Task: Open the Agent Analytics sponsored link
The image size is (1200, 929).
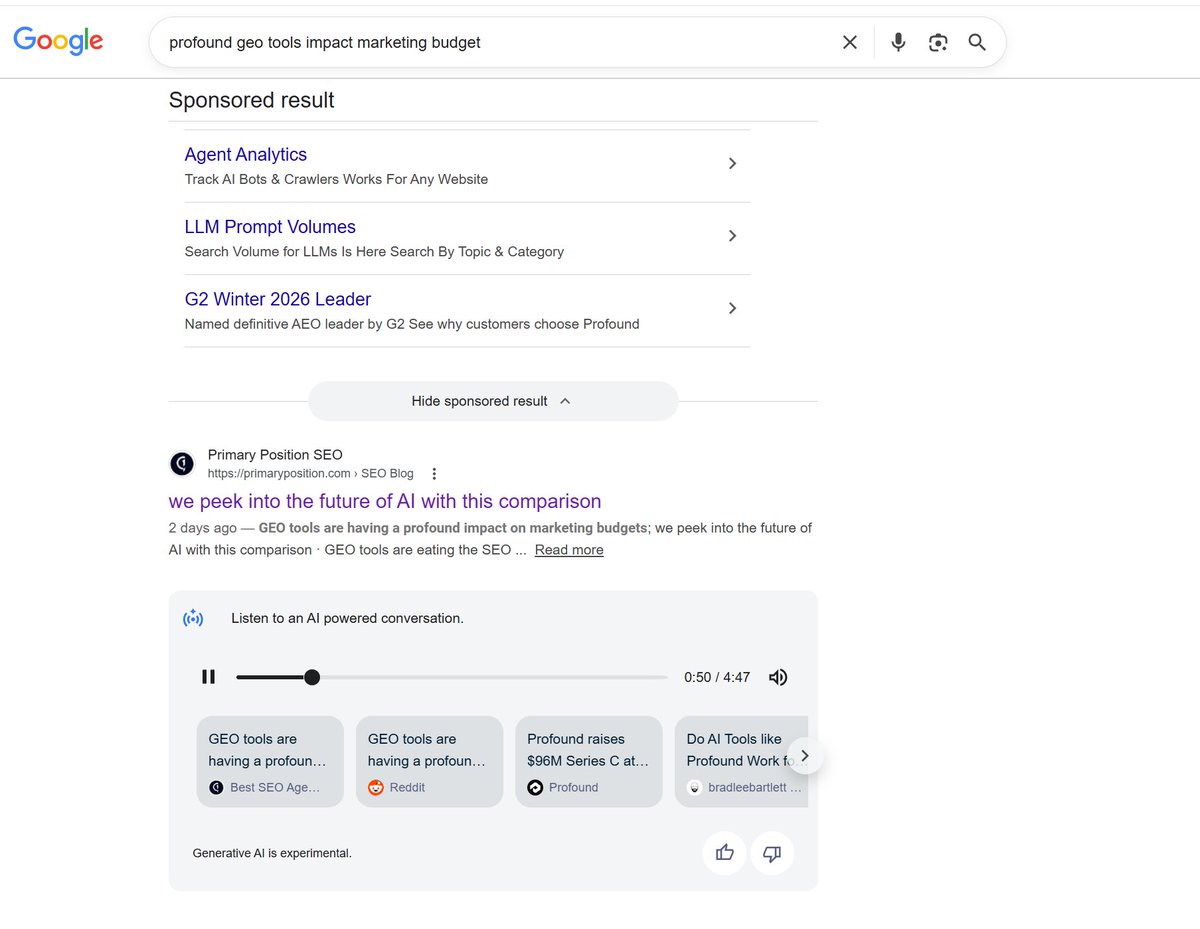Action: (x=246, y=154)
